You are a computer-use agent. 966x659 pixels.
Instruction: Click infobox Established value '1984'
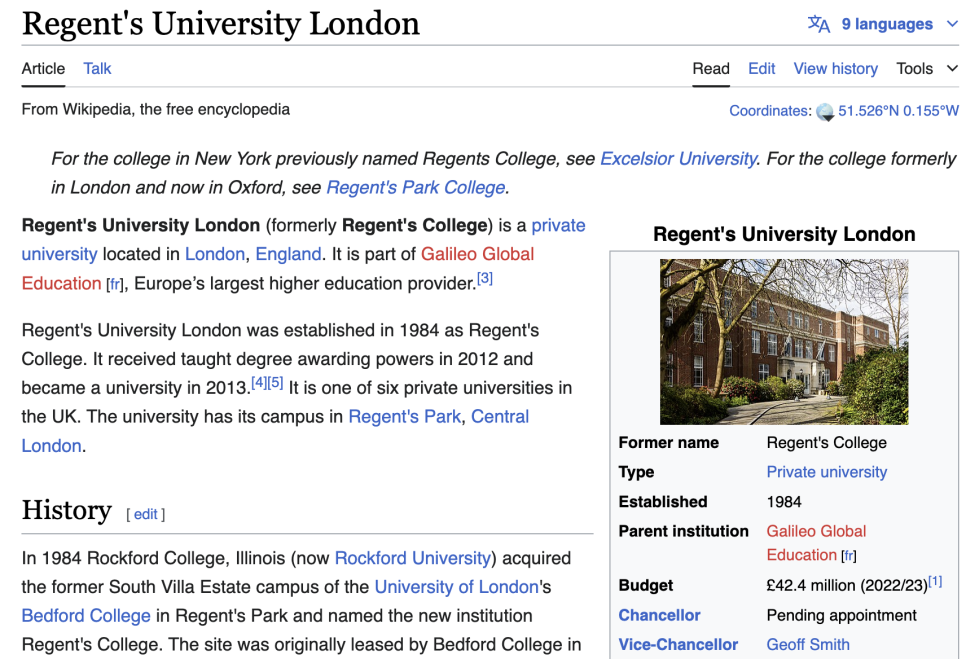pos(784,502)
